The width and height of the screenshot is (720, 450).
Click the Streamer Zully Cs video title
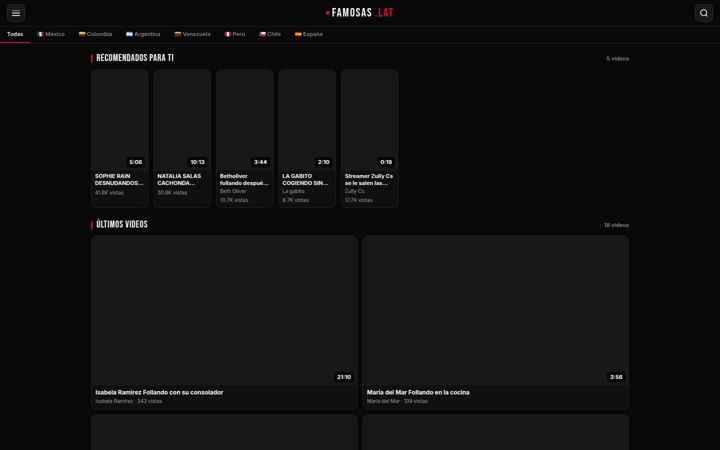pos(369,180)
